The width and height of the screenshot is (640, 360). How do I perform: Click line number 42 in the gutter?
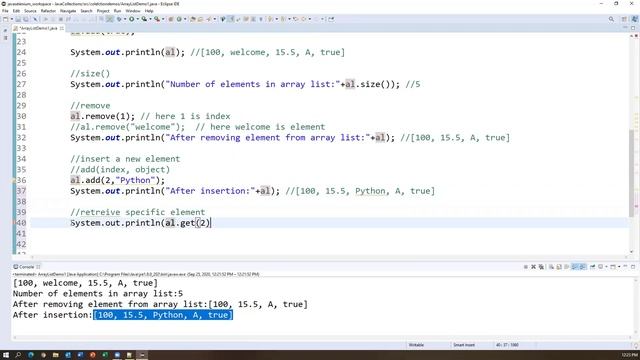point(21,244)
